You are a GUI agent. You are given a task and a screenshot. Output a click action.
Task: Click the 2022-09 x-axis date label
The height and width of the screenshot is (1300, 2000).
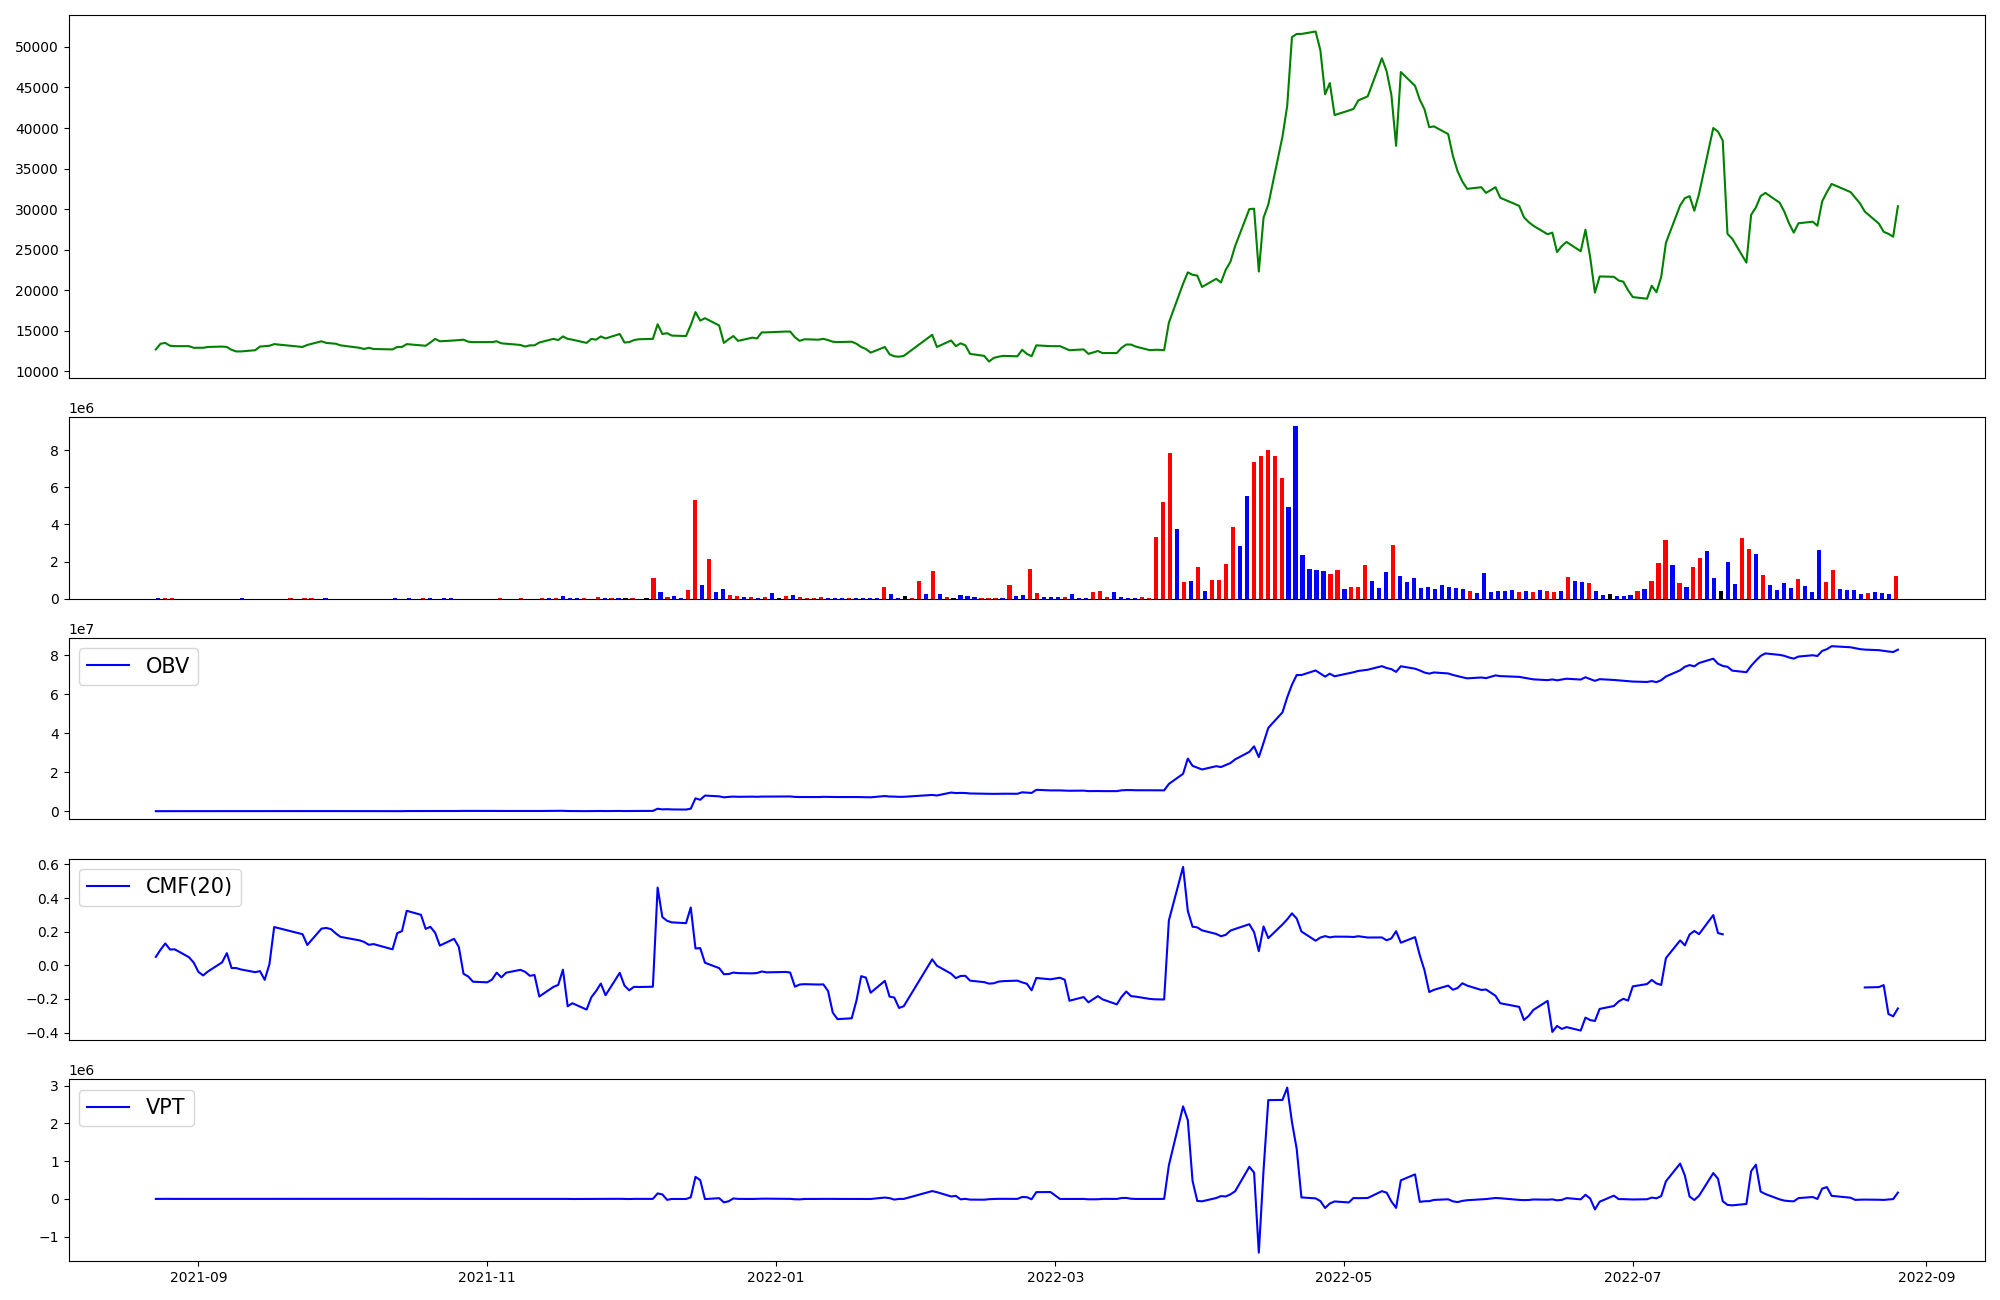point(1926,1277)
